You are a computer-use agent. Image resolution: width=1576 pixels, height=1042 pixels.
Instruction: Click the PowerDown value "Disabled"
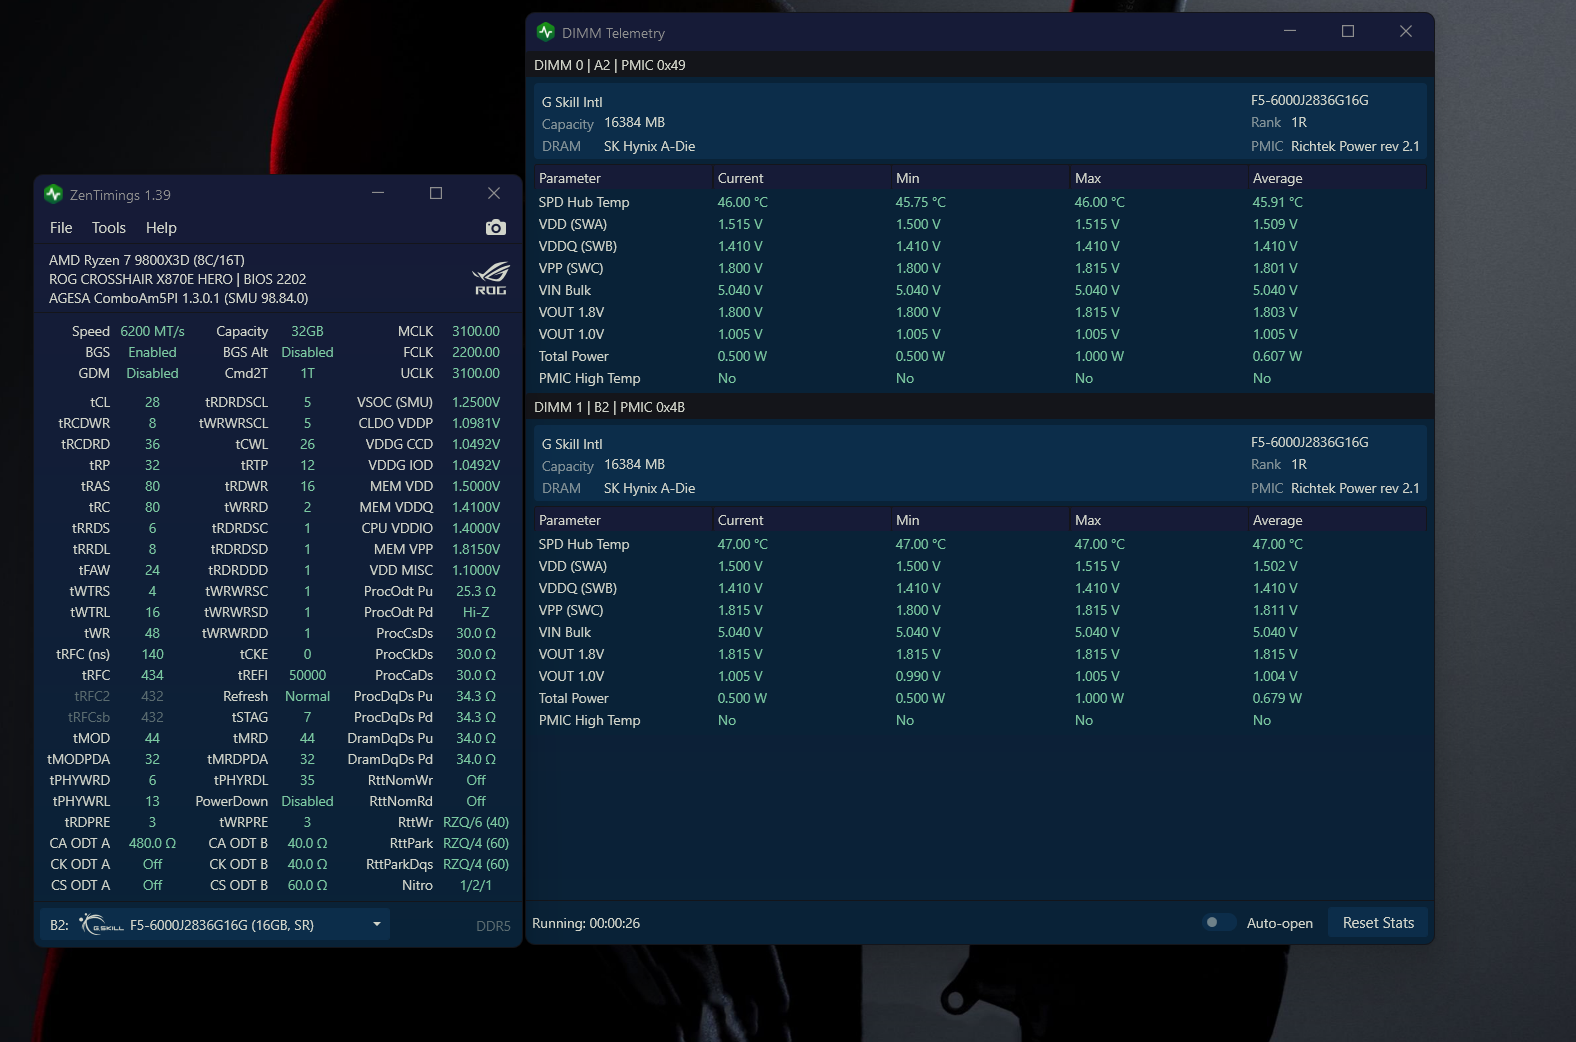tap(307, 801)
